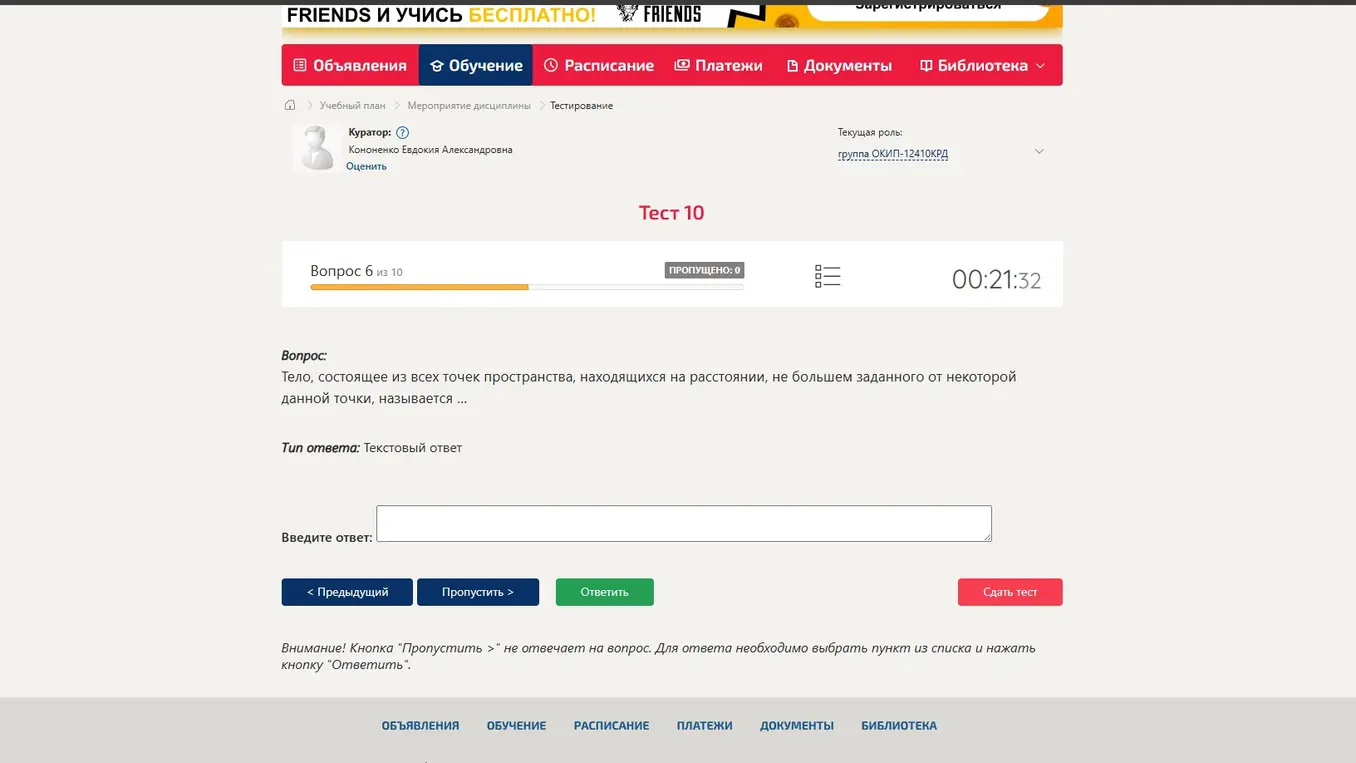Click the Учебный план breadcrumb

point(352,105)
